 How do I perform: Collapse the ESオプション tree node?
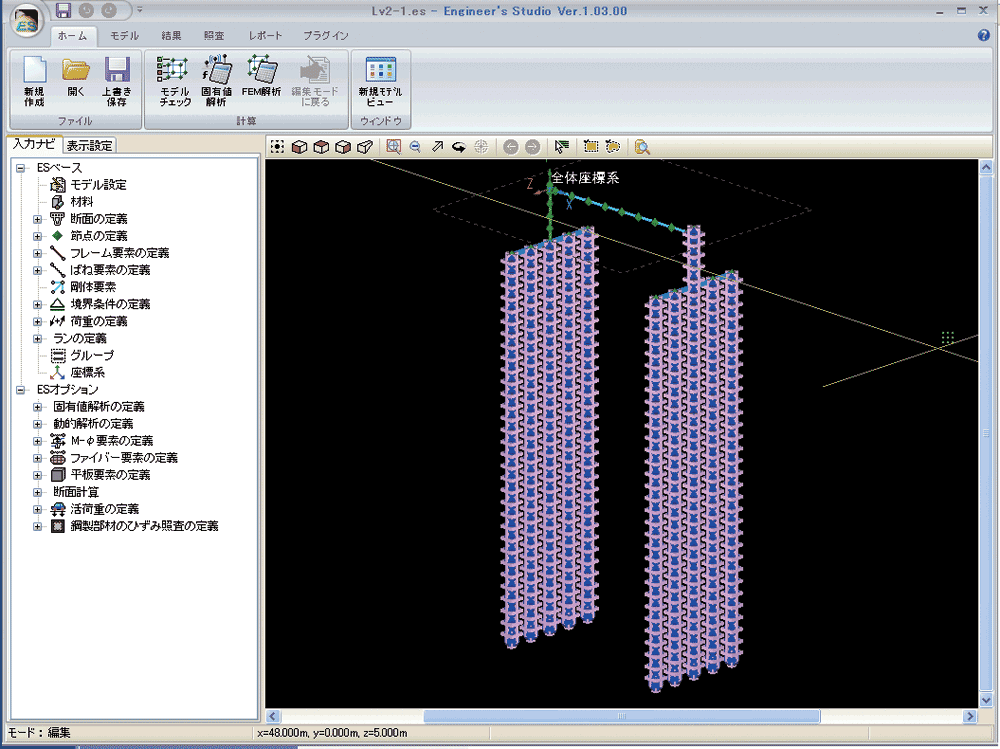click(20, 390)
